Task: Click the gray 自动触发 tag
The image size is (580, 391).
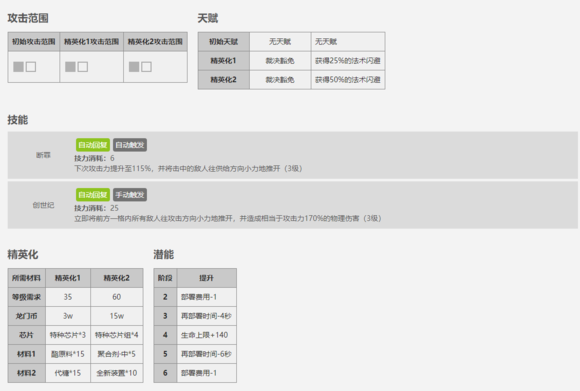Action: 130,145
